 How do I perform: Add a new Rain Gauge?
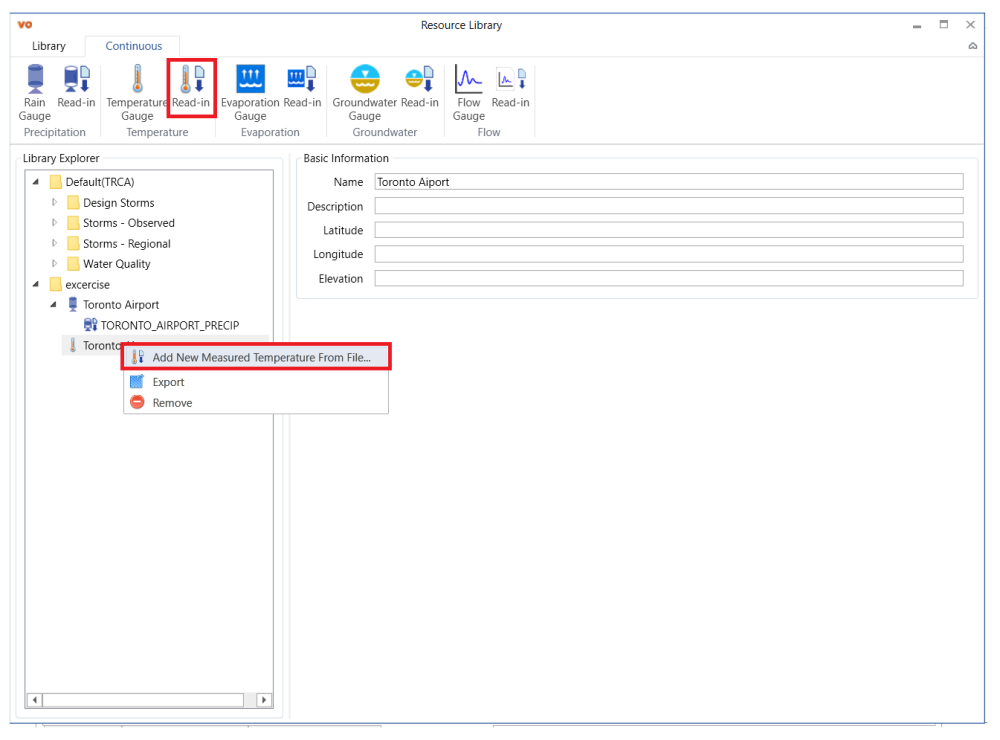pyautogui.click(x=34, y=92)
